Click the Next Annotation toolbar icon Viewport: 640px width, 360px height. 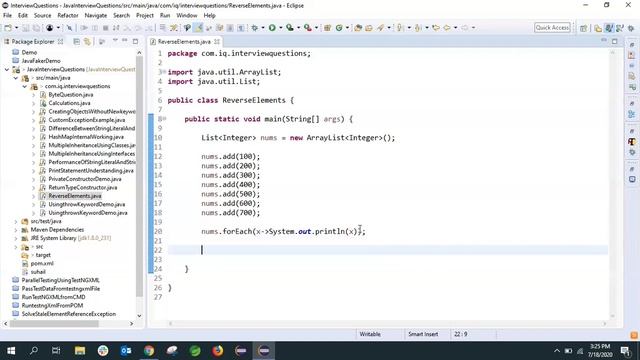[x=400, y=28]
